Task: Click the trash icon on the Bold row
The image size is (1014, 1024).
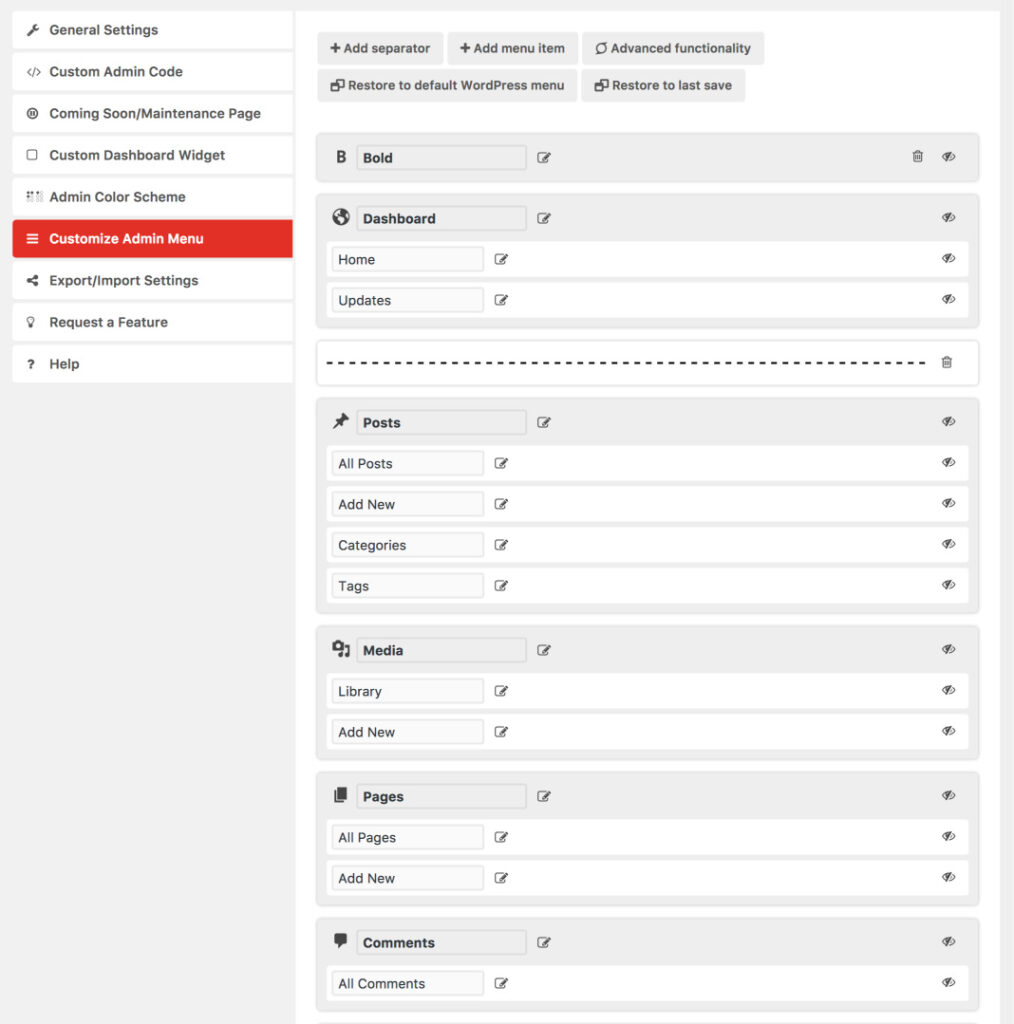Action: [x=917, y=157]
